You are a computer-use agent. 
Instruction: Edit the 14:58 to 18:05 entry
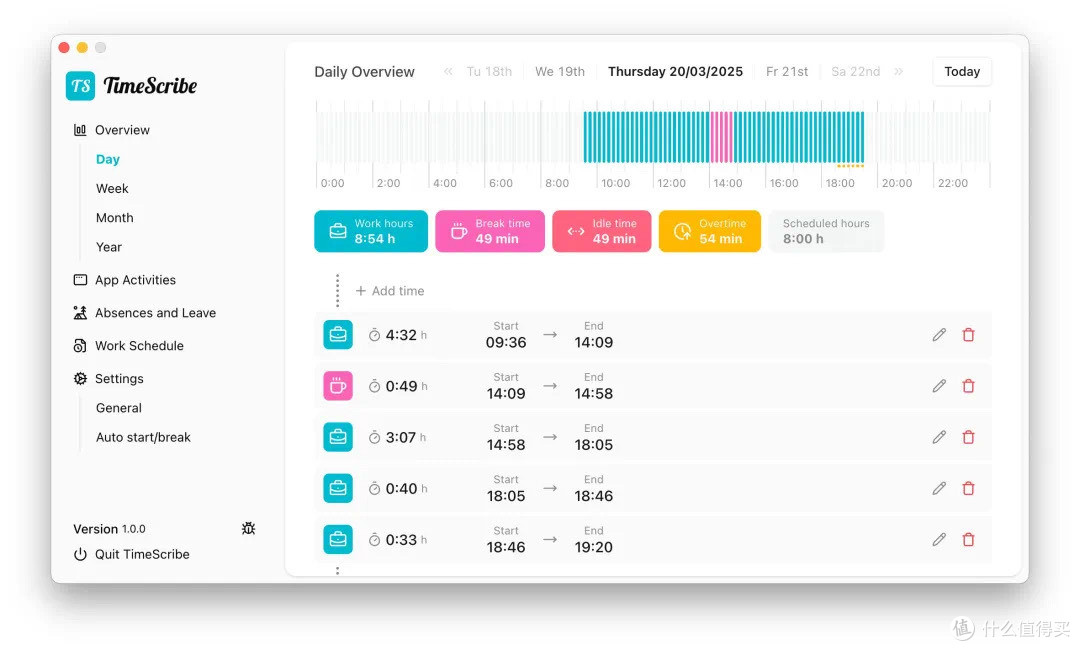pyautogui.click(x=939, y=437)
